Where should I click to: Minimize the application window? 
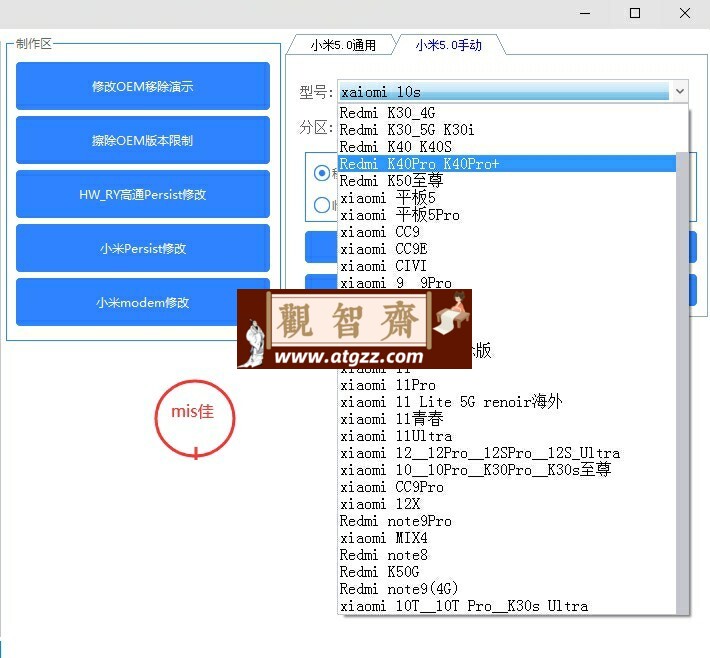pos(585,13)
